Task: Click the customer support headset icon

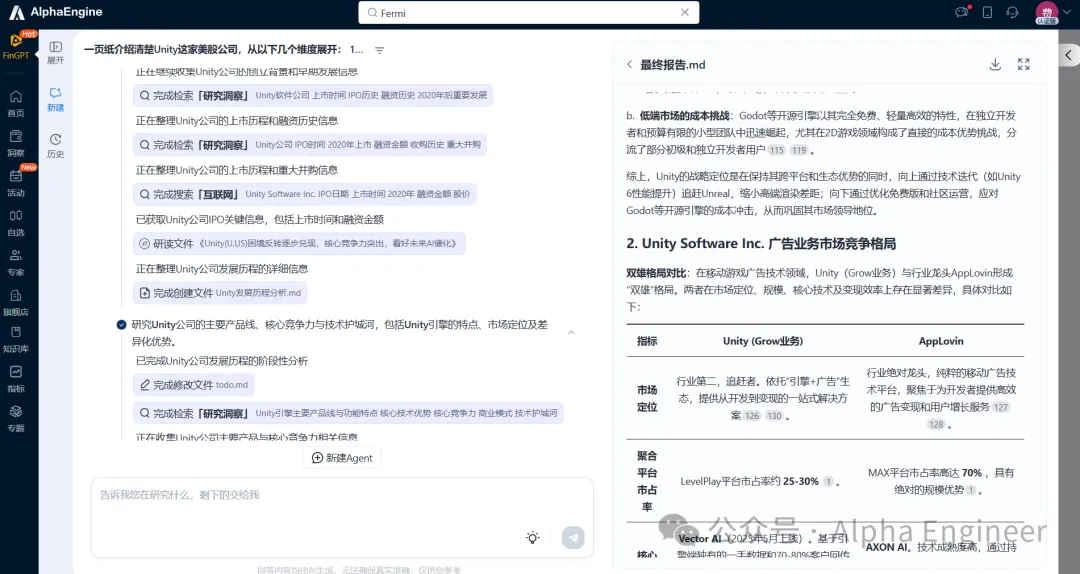Action: coord(1012,13)
